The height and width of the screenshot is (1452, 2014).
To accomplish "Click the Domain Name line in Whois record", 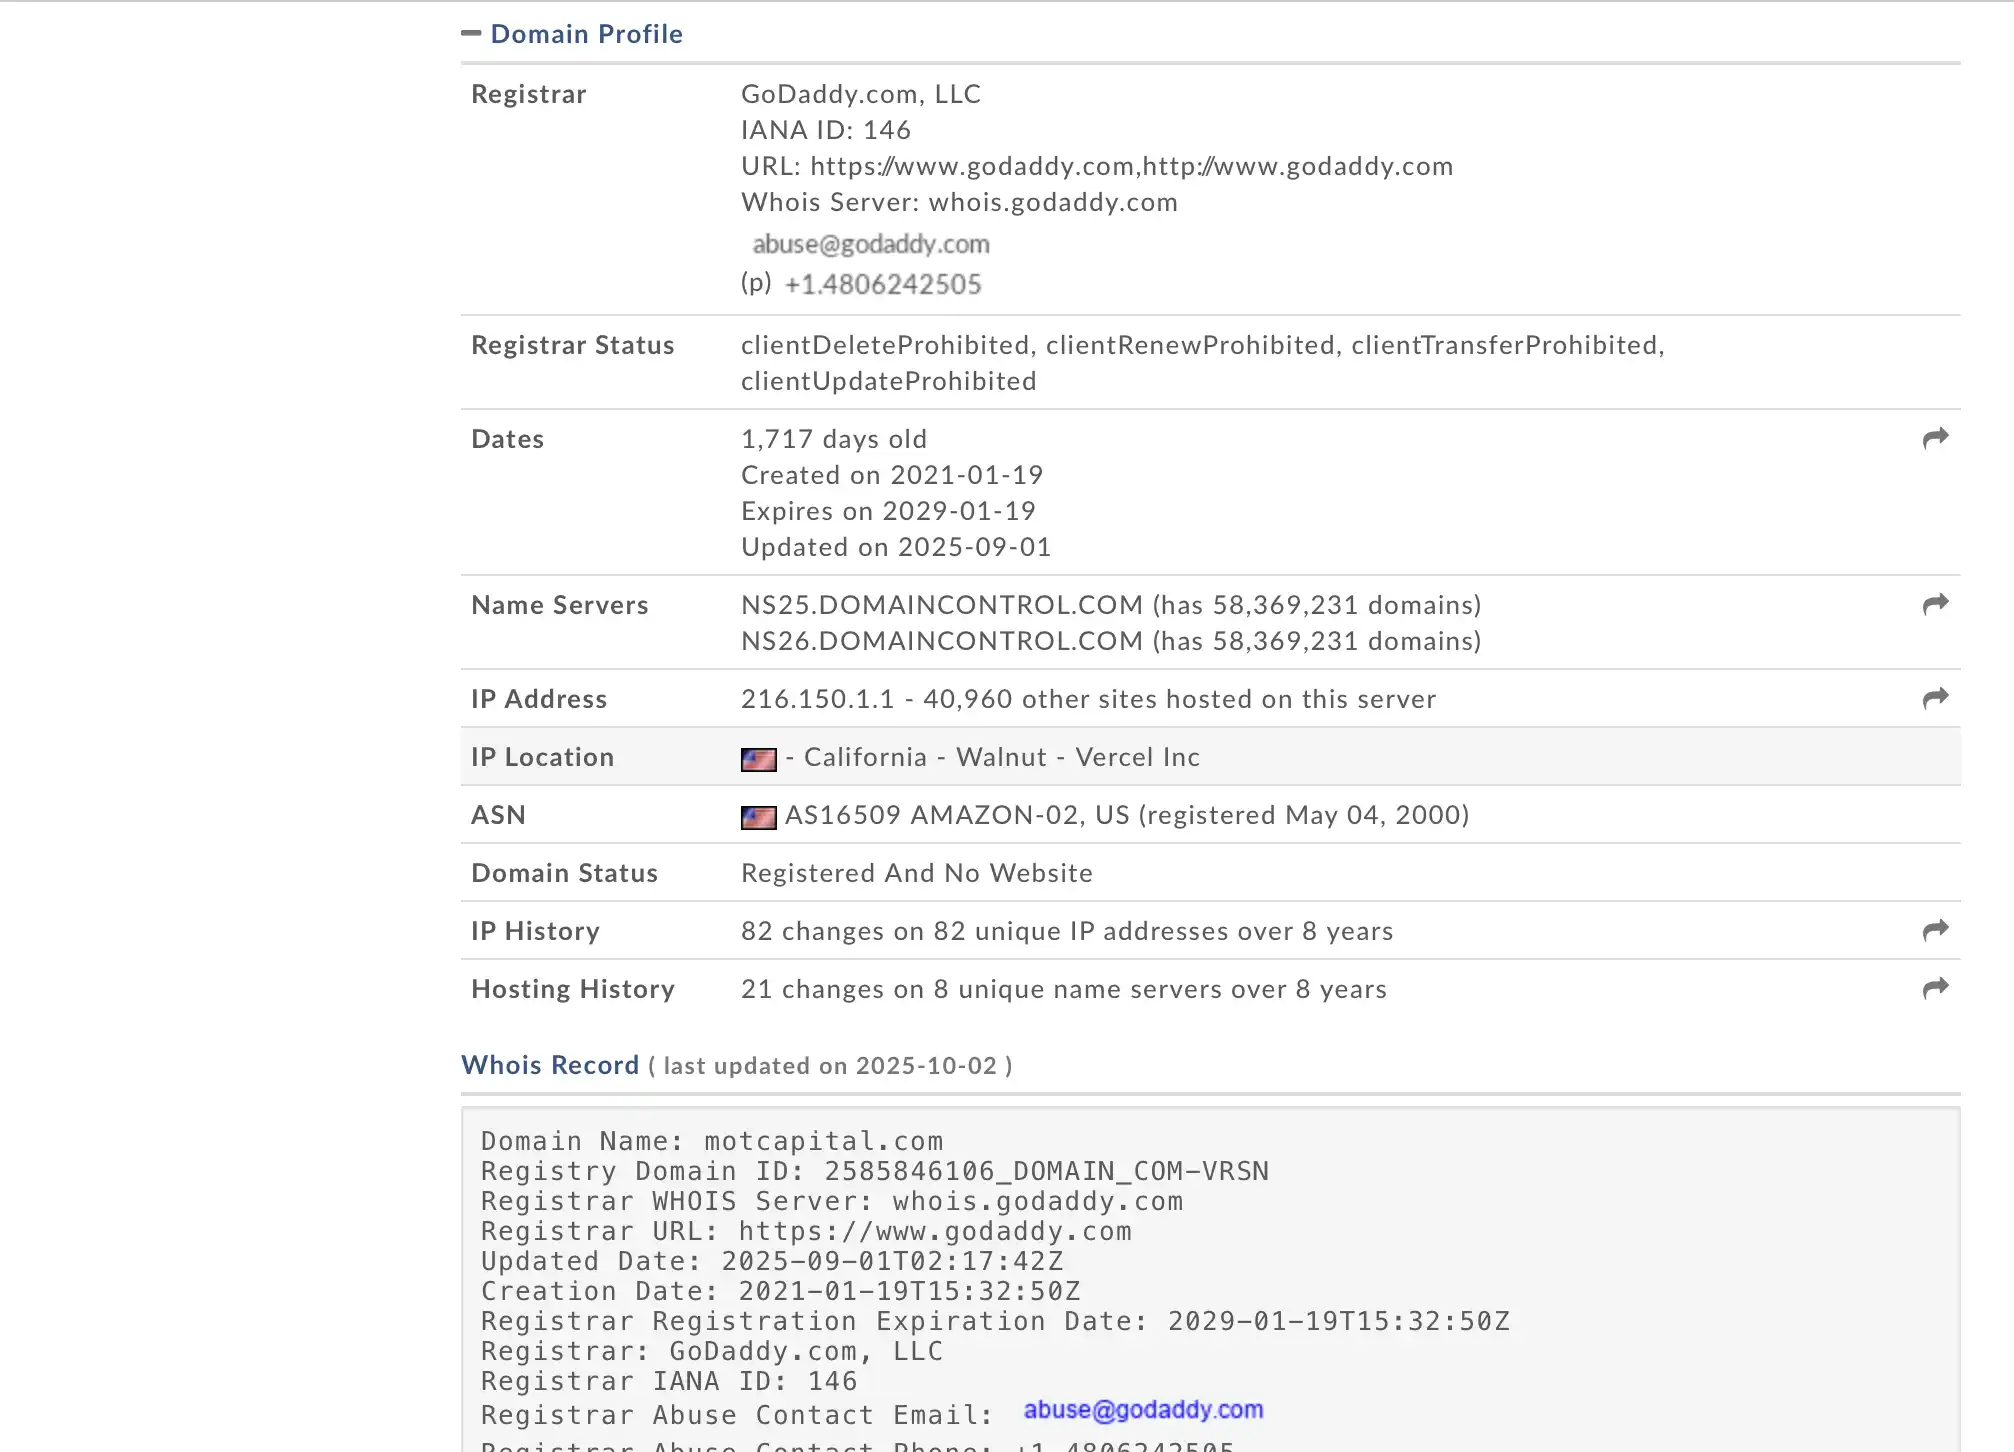I will tap(711, 1141).
